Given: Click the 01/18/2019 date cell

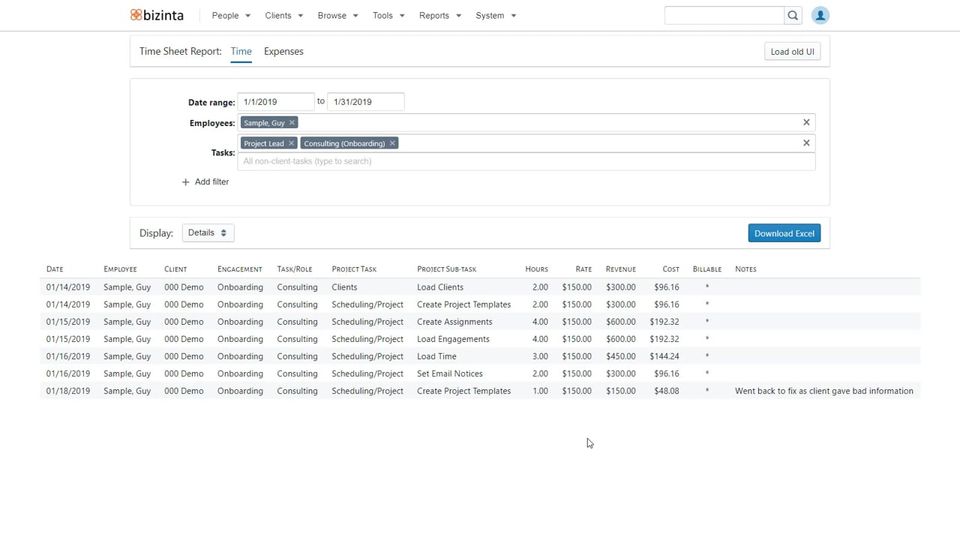Looking at the screenshot, I should pos(68,391).
